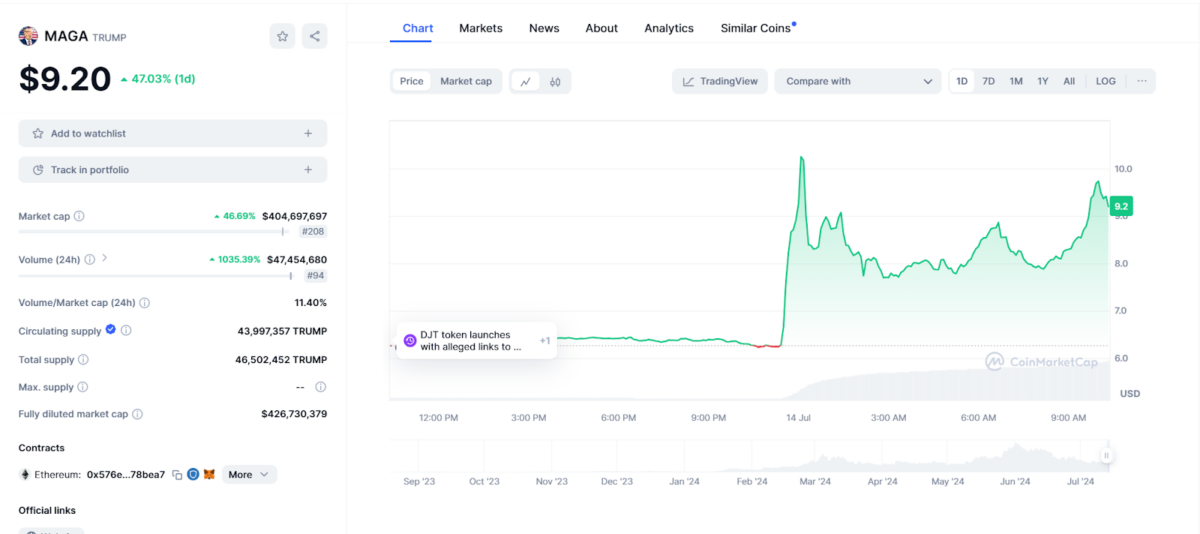Click the $426,730,379 diluted market cap
This screenshot has height=534, width=1200.
(294, 414)
